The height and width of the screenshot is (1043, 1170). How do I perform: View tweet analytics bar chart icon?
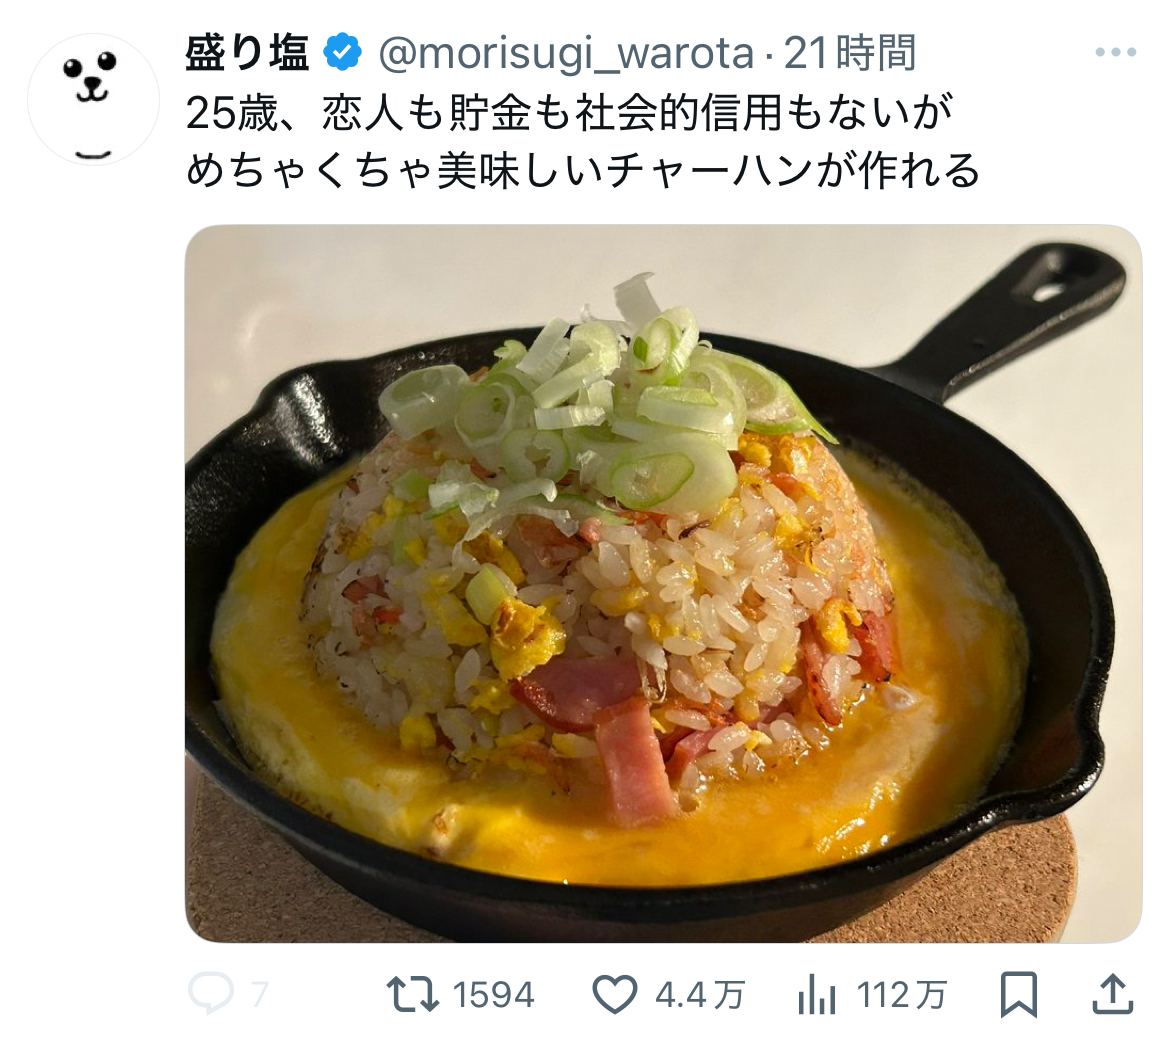point(817,995)
